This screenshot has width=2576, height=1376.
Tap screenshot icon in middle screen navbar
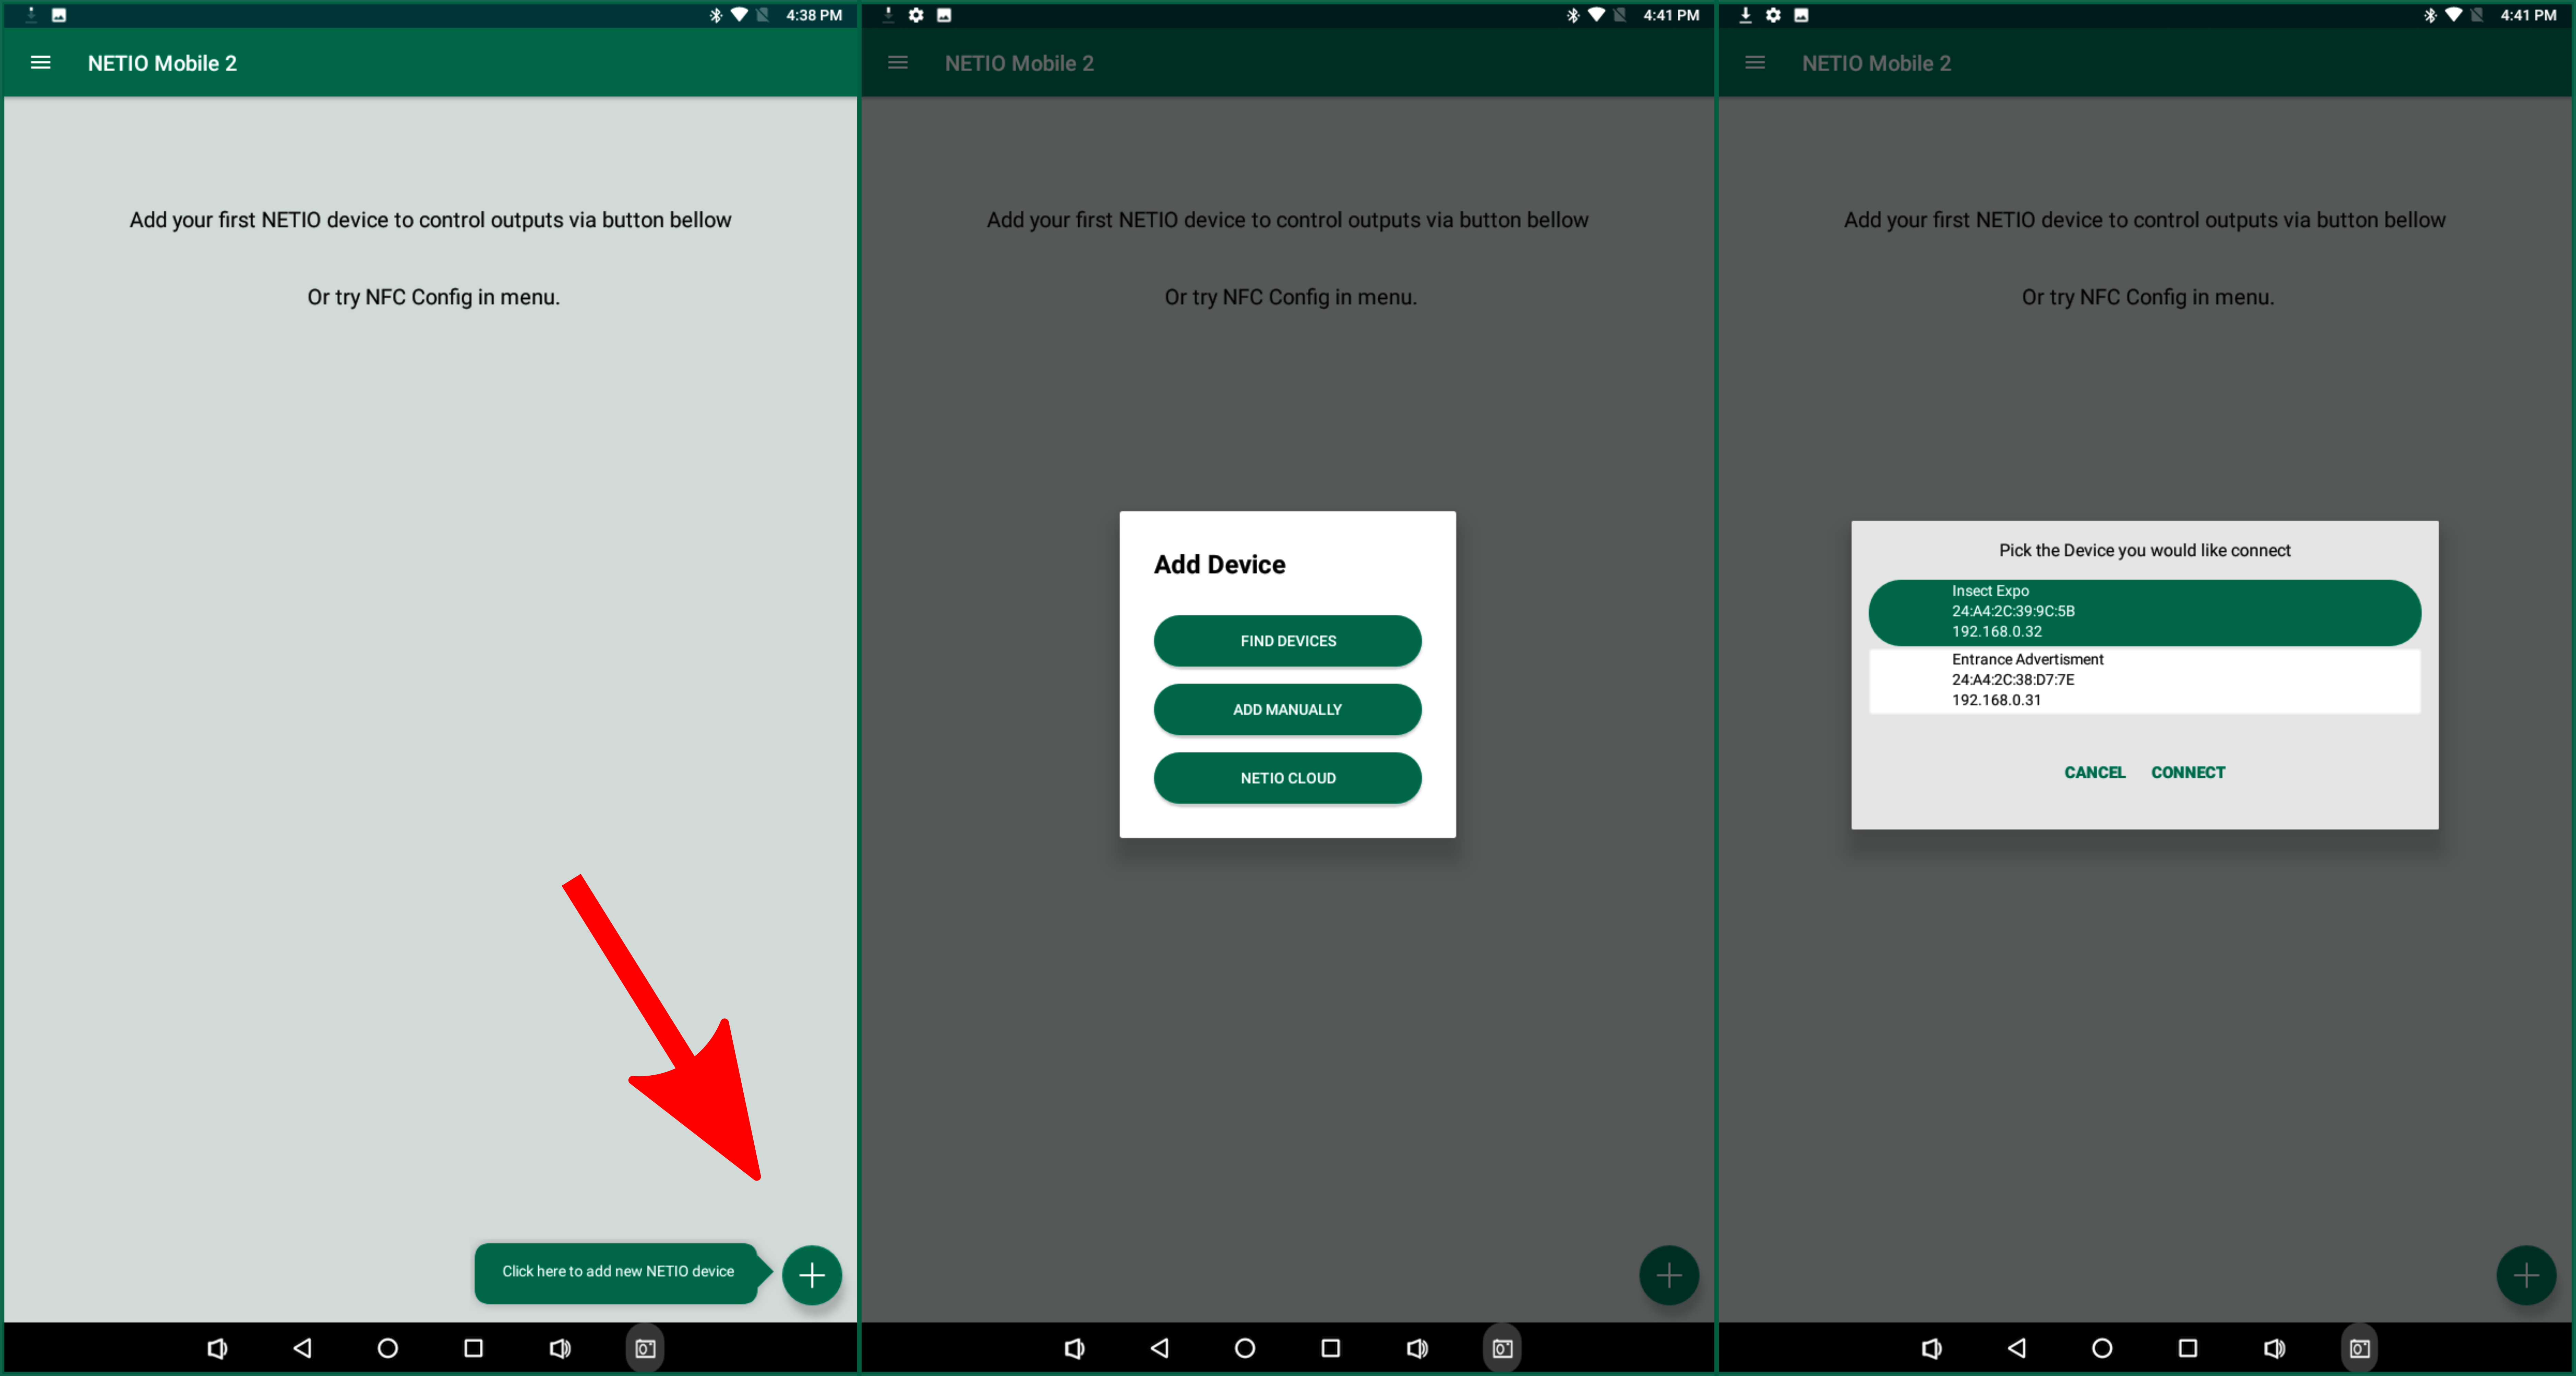click(x=1502, y=1349)
